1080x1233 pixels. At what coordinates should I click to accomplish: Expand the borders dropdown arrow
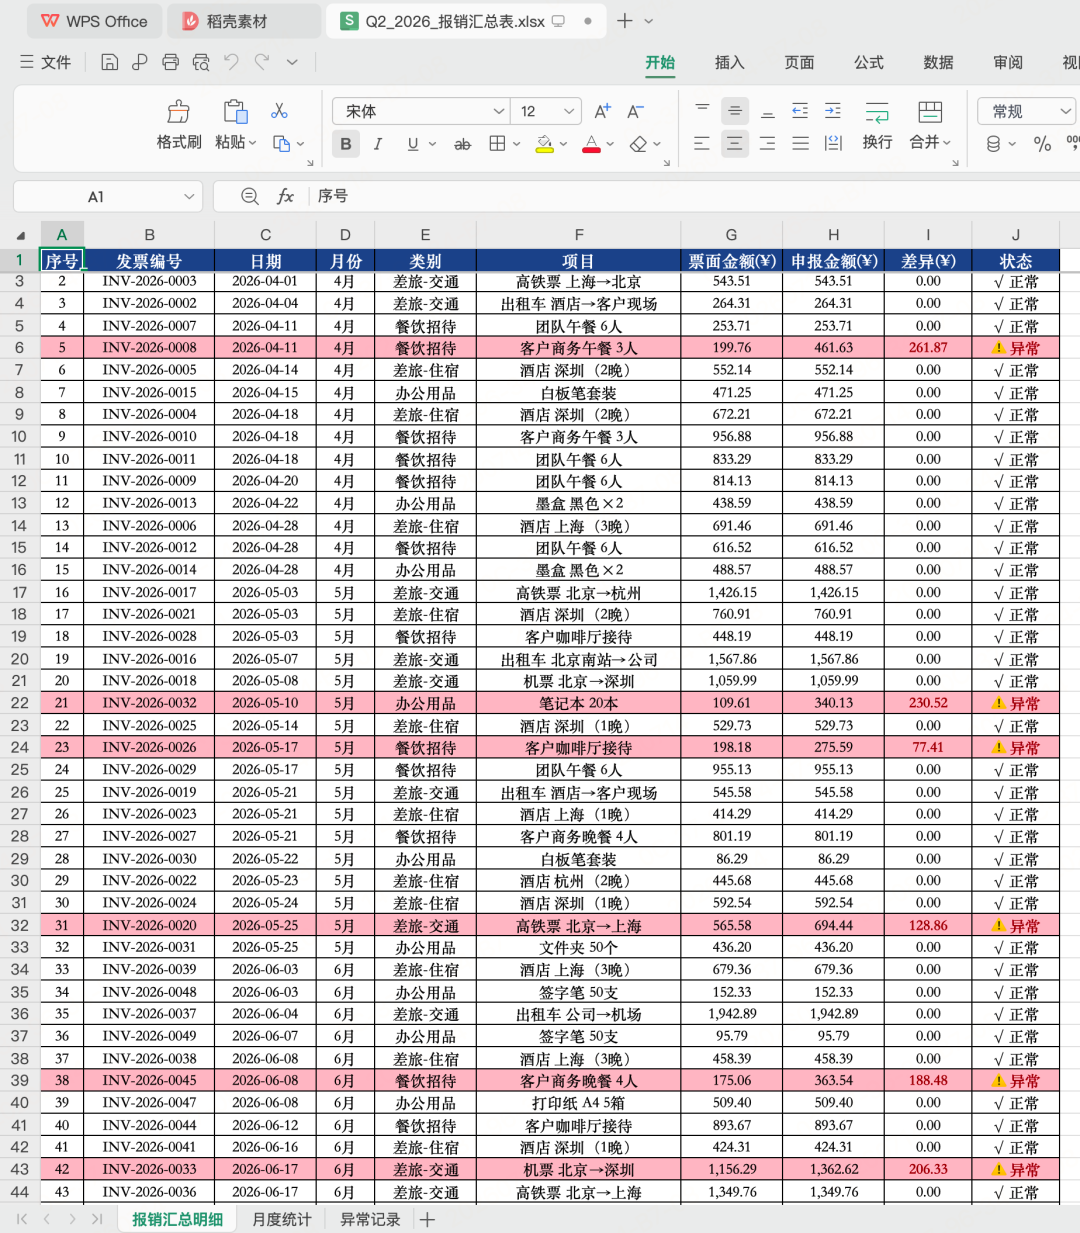(x=516, y=144)
